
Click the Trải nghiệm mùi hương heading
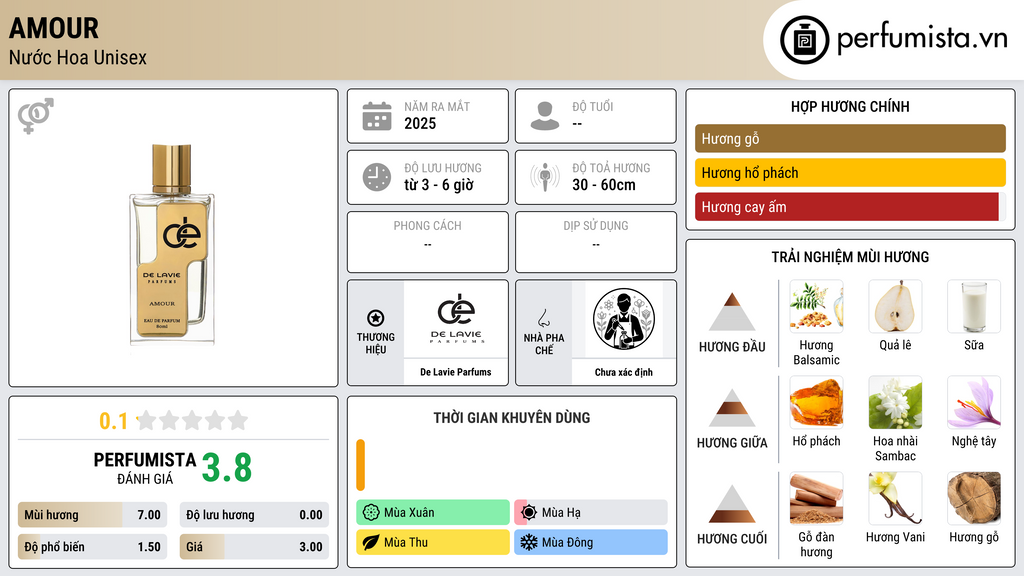850,257
